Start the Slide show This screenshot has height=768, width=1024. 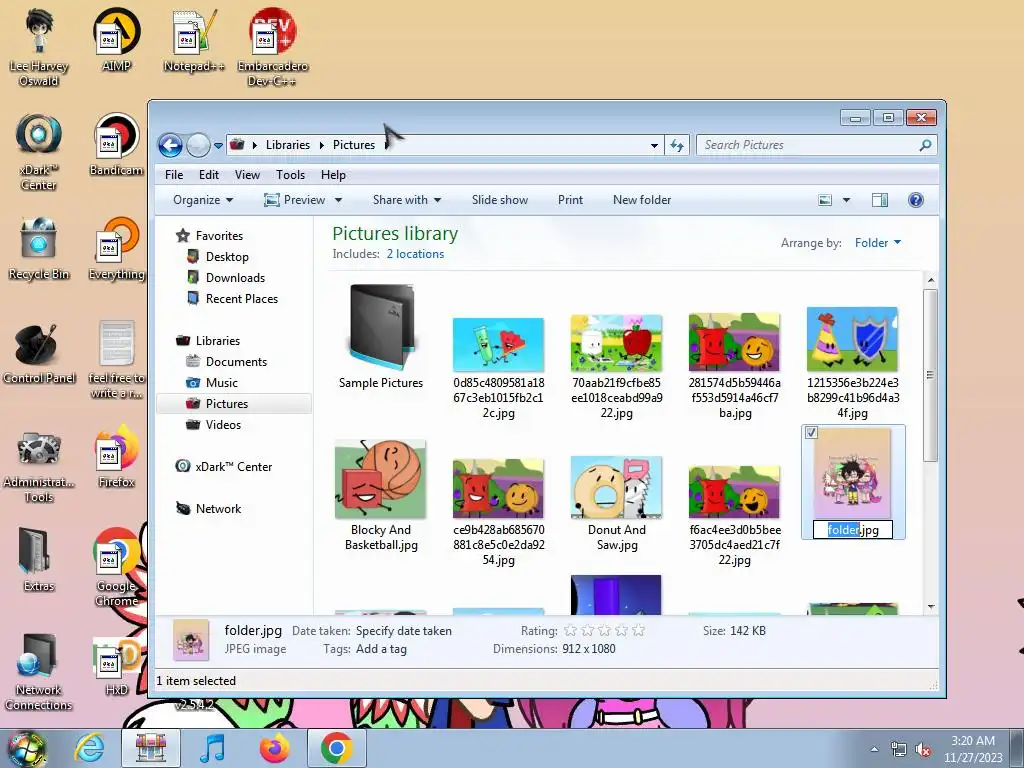coord(500,200)
